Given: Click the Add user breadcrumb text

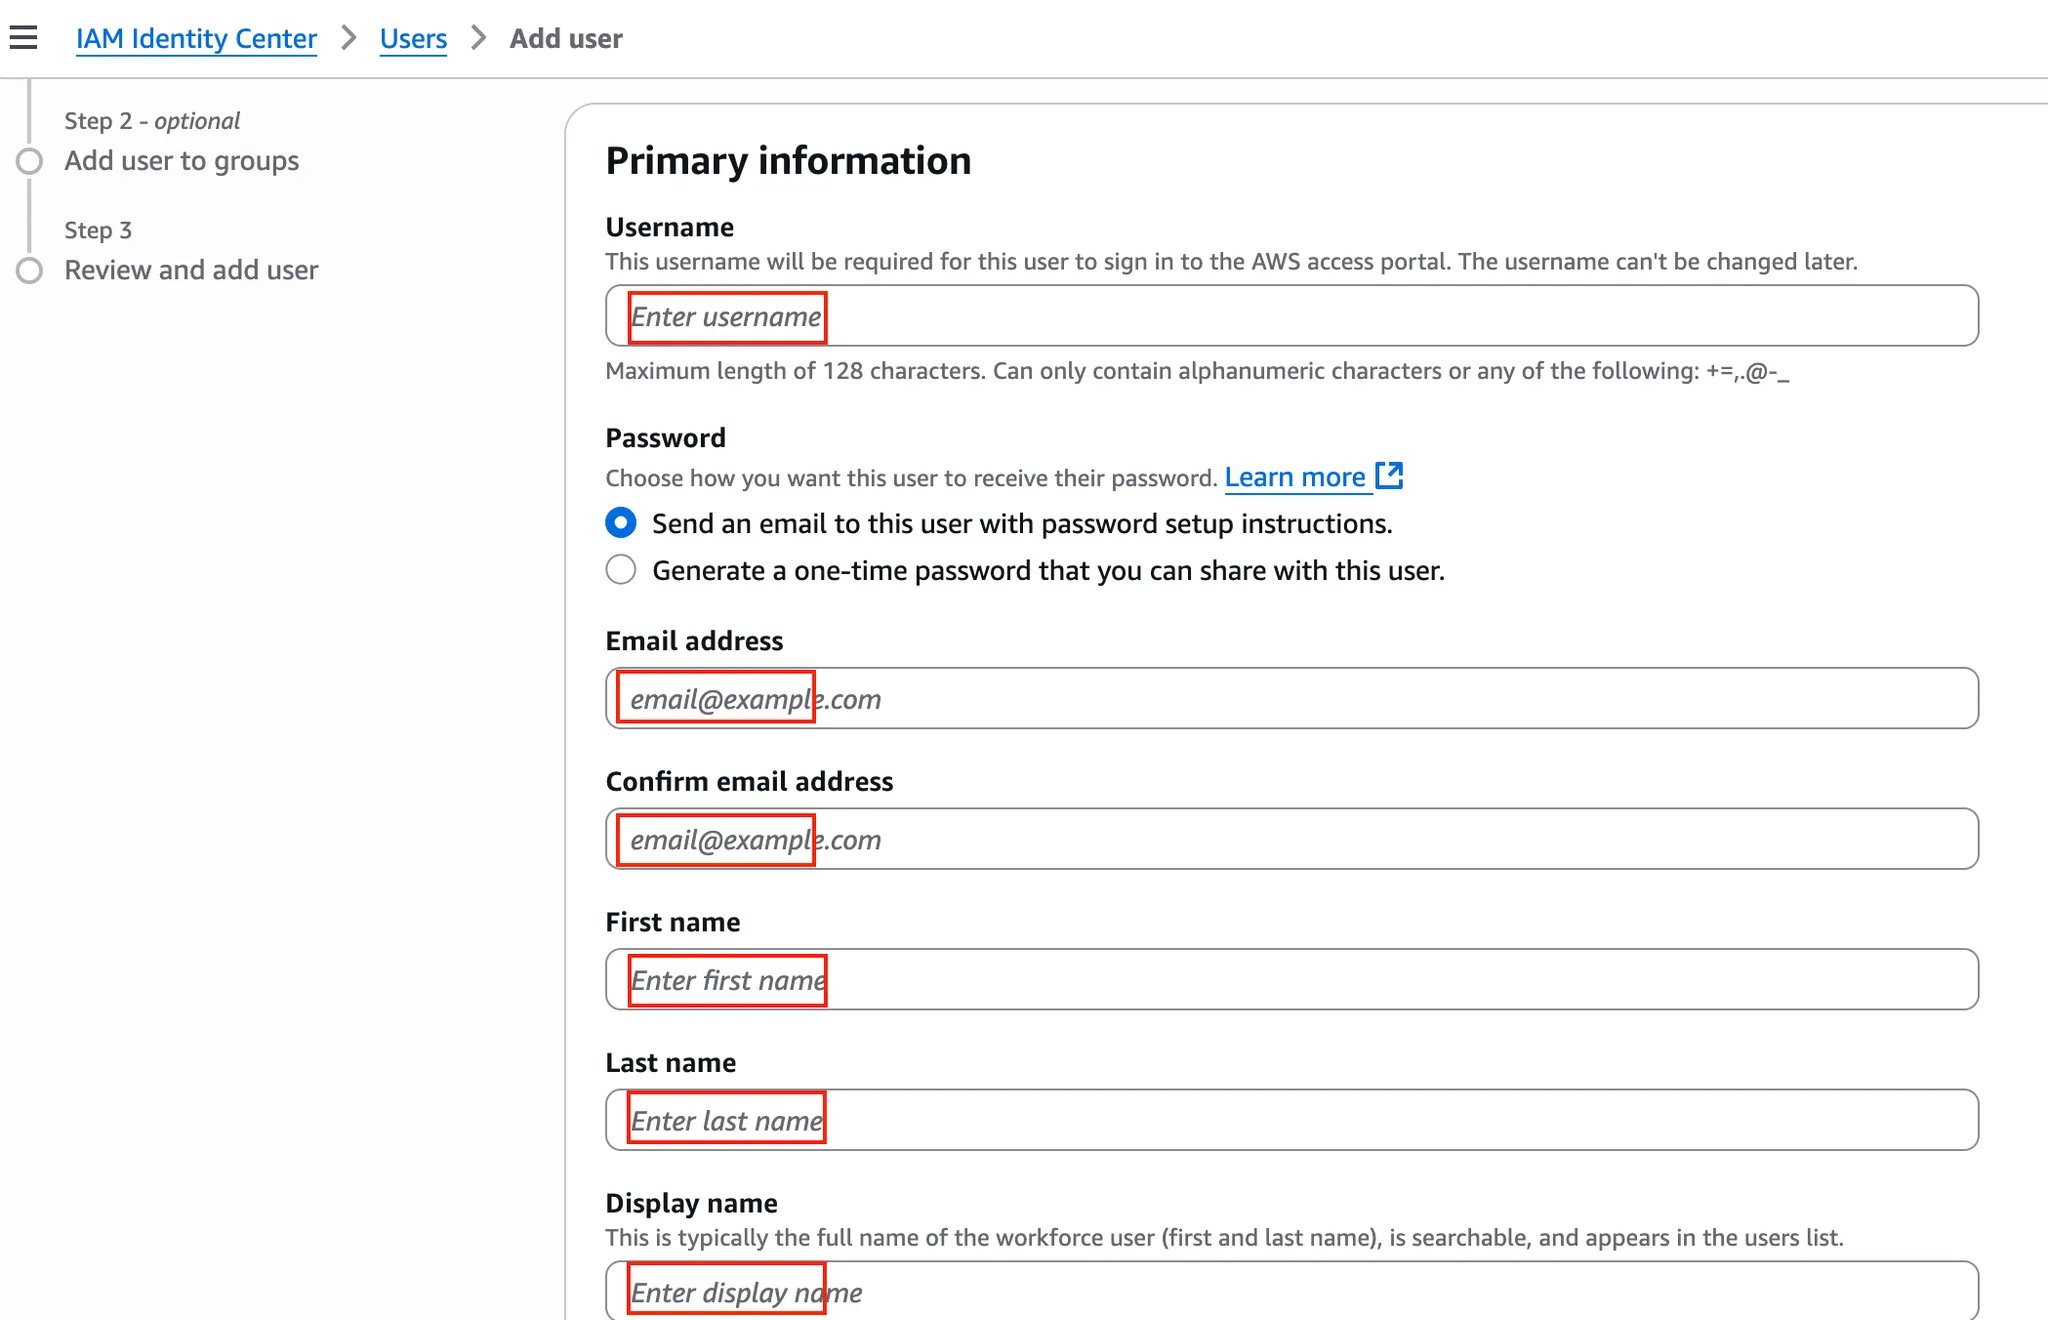Looking at the screenshot, I should coord(566,38).
